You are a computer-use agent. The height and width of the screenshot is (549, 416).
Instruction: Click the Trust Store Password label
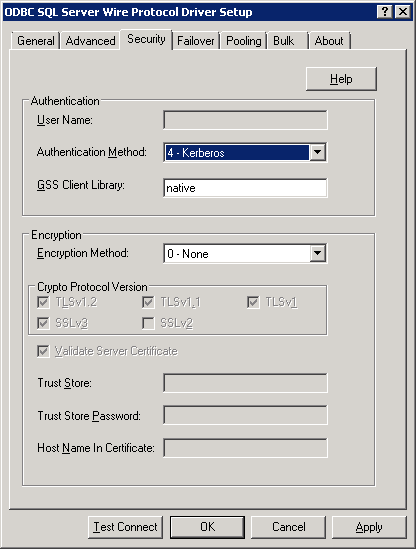coord(89,416)
